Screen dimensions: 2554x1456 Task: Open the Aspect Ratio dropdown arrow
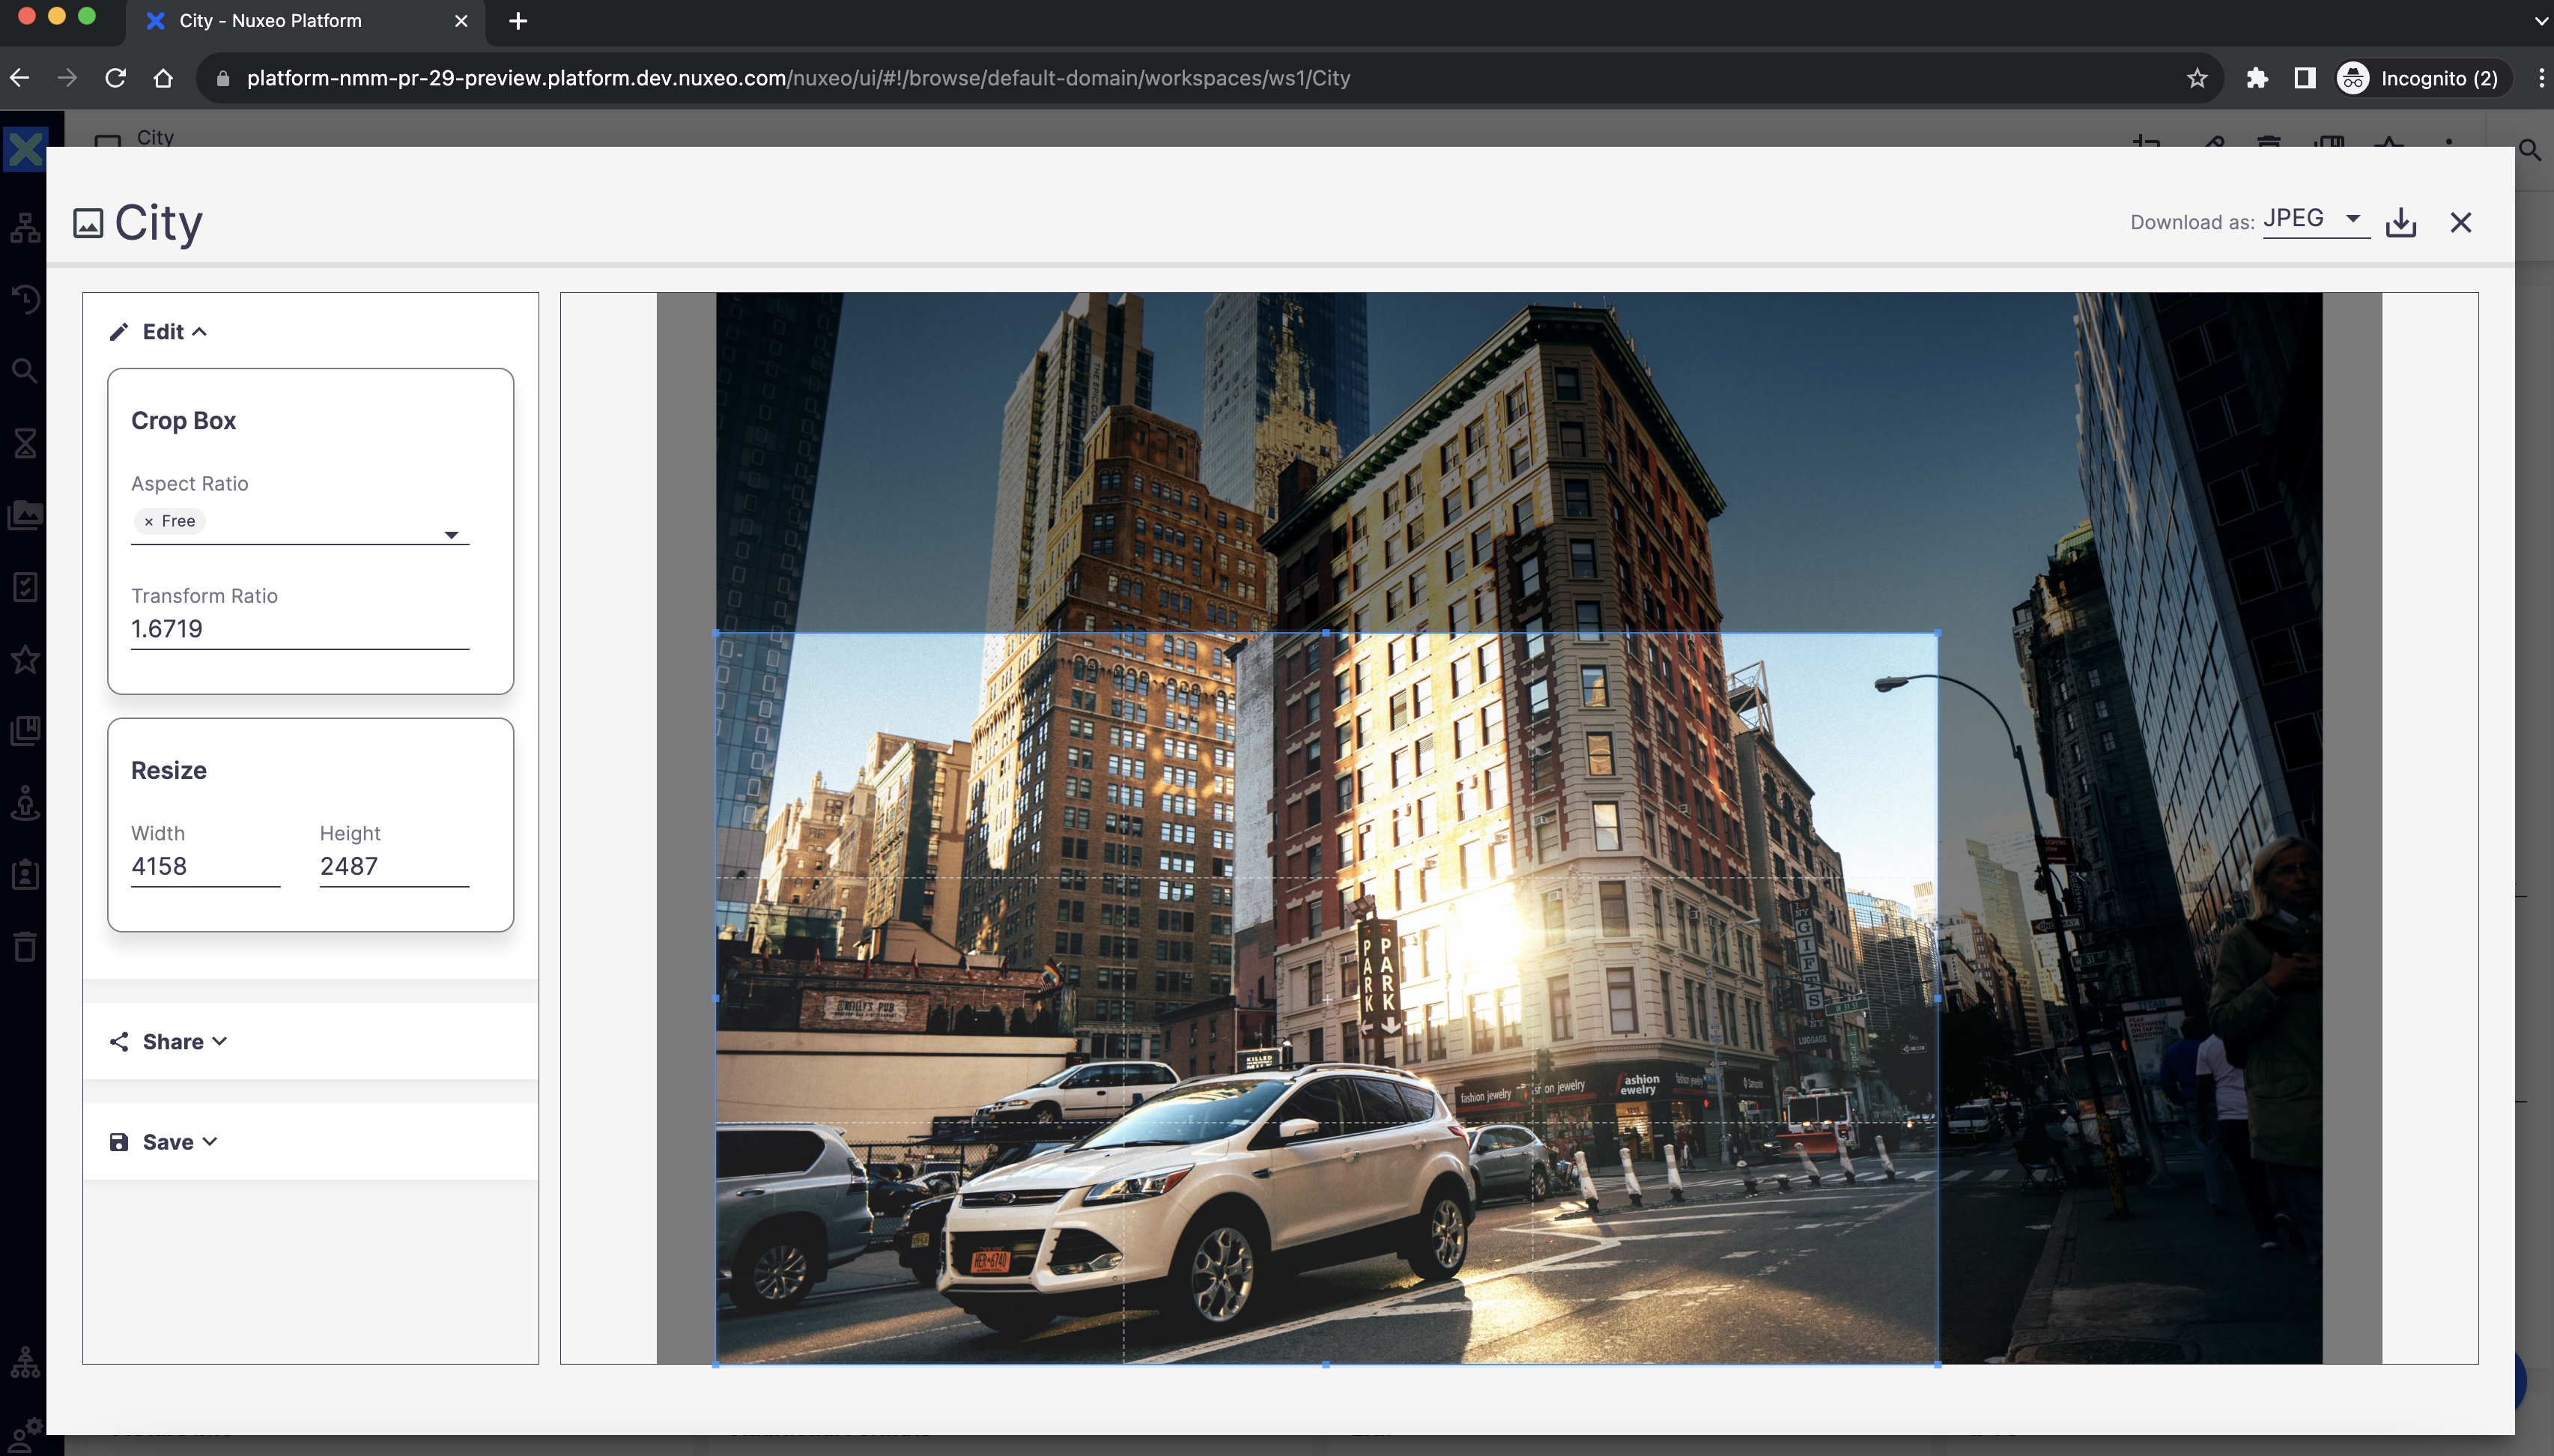pos(451,535)
